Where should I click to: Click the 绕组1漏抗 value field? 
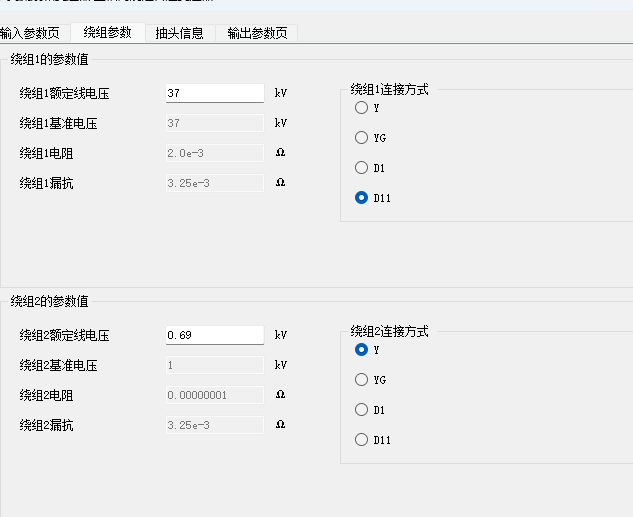(x=214, y=183)
